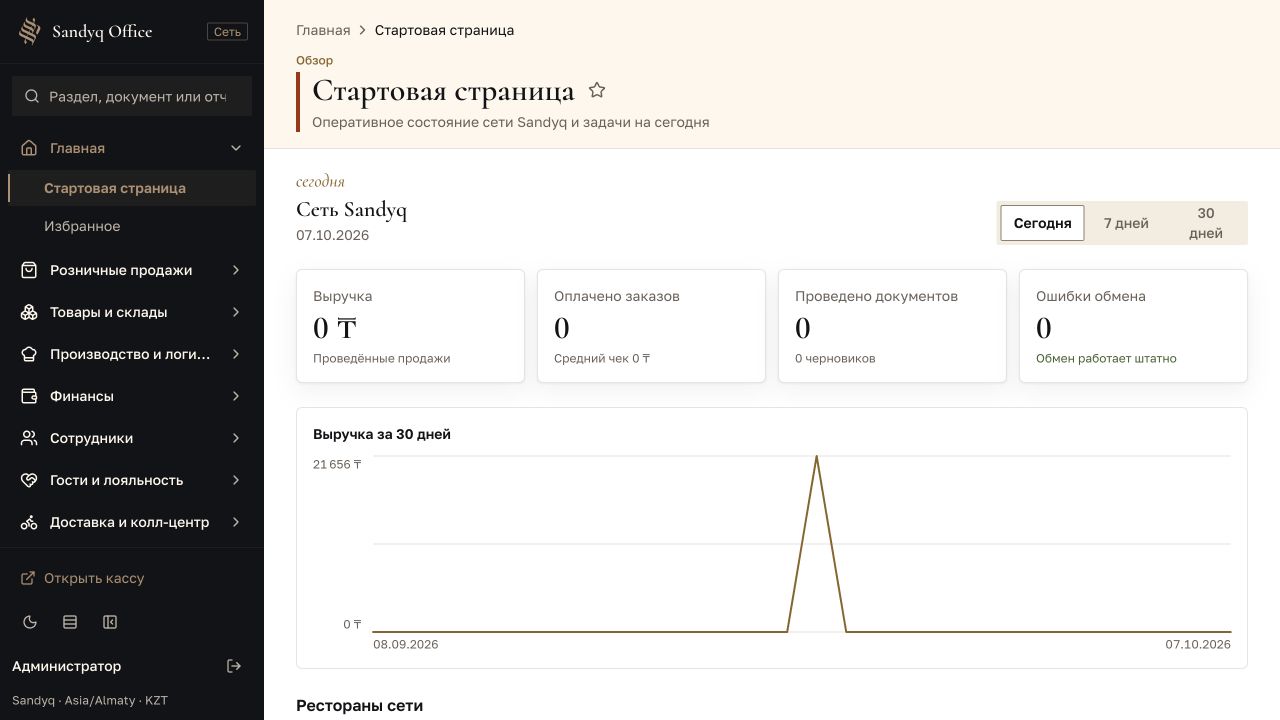Click the shopping bag icon for Розничные продажи
The height and width of the screenshot is (720, 1280).
pyautogui.click(x=29, y=270)
